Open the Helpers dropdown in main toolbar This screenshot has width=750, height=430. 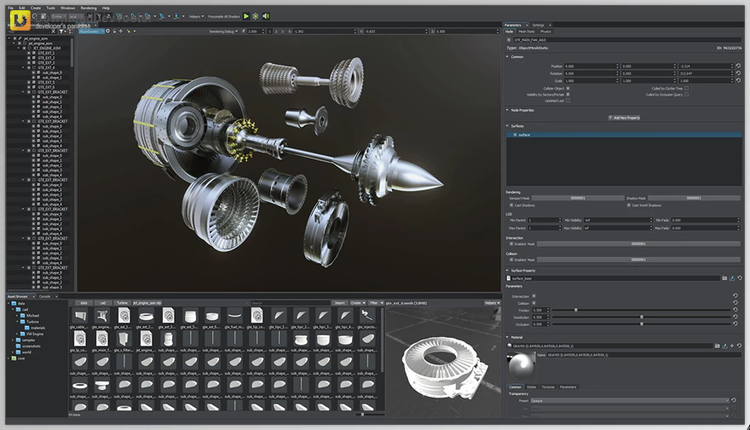point(196,16)
